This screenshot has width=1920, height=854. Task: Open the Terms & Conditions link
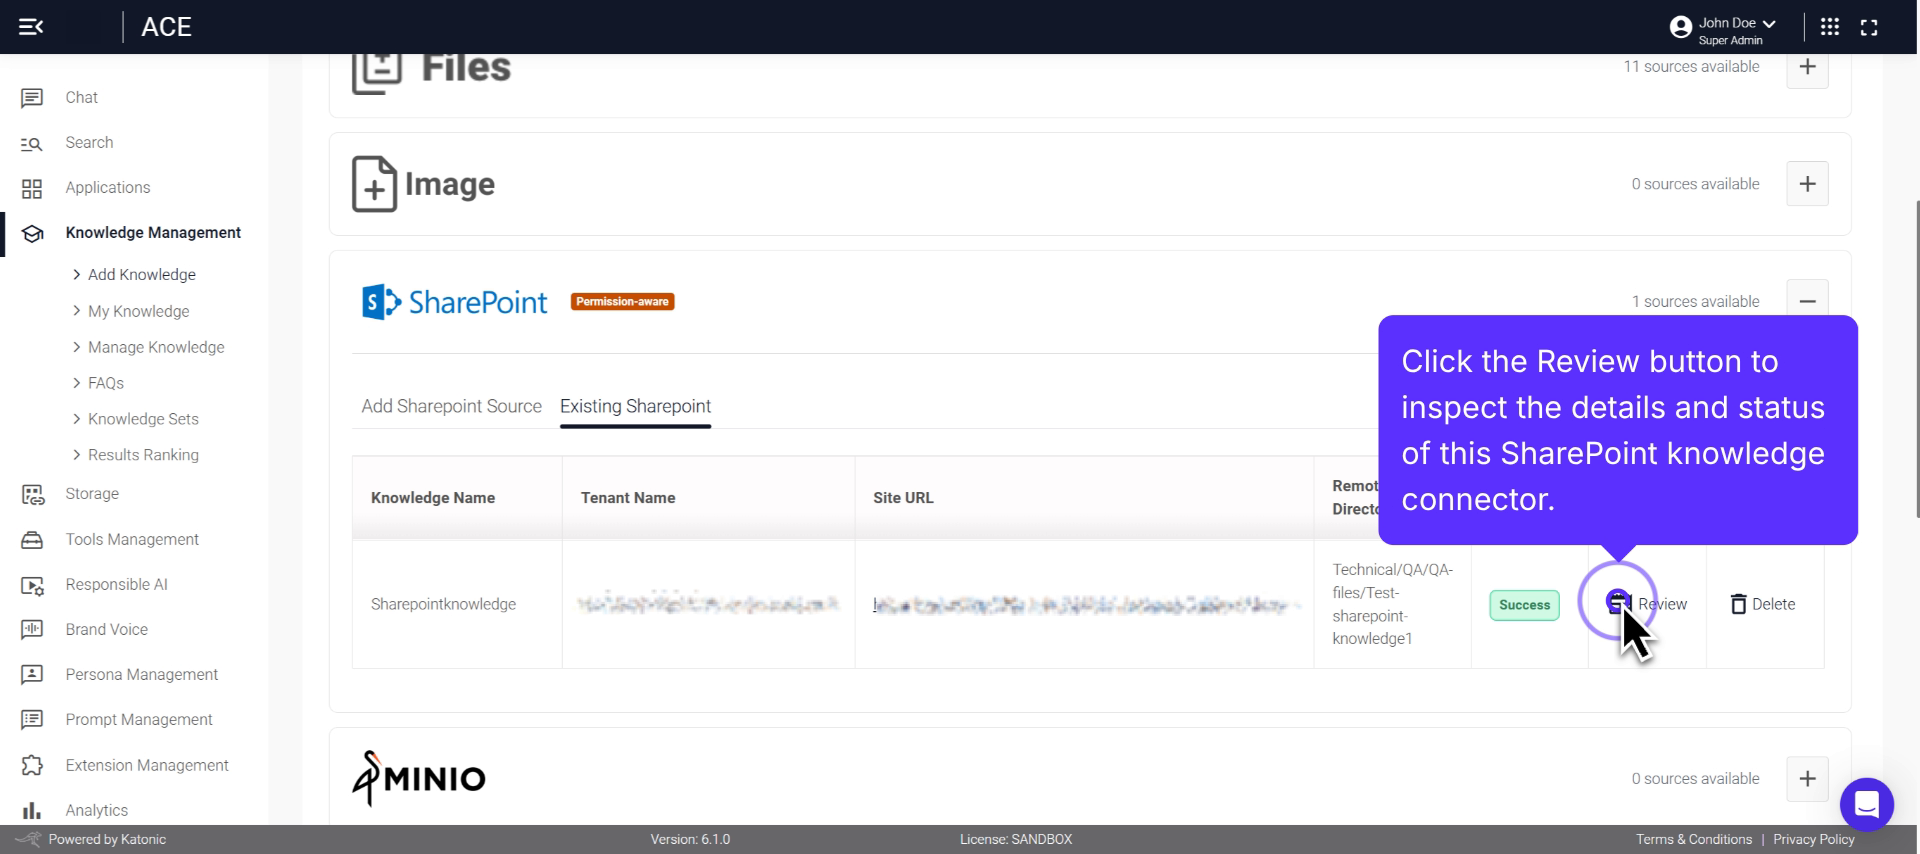(x=1694, y=839)
